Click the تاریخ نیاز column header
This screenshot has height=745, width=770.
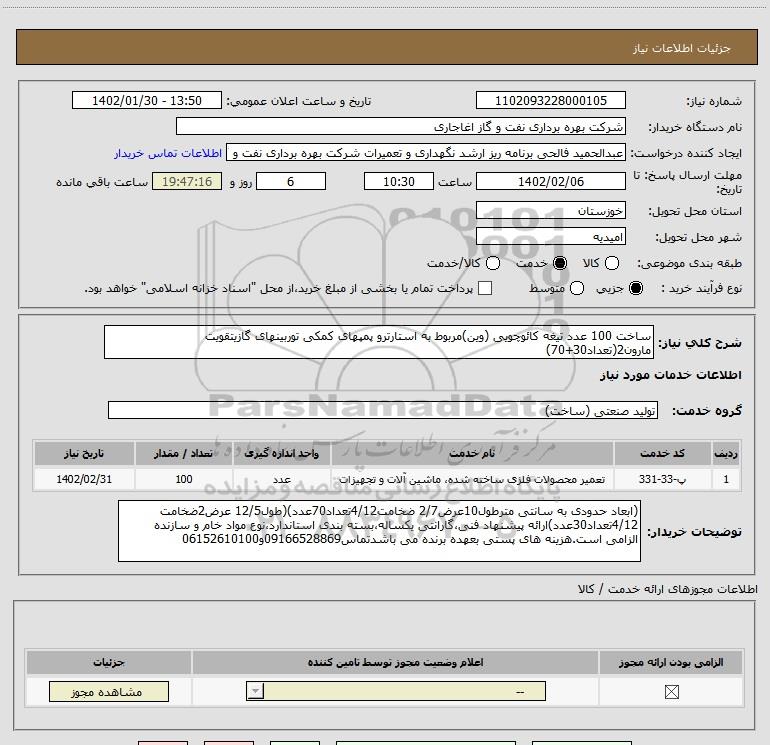[x=84, y=453]
